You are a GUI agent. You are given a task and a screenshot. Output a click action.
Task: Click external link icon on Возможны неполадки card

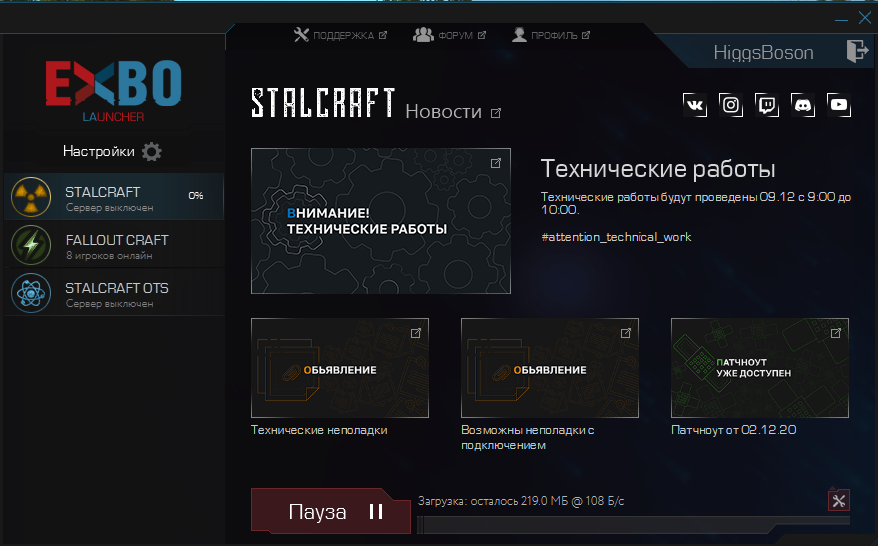click(625, 333)
